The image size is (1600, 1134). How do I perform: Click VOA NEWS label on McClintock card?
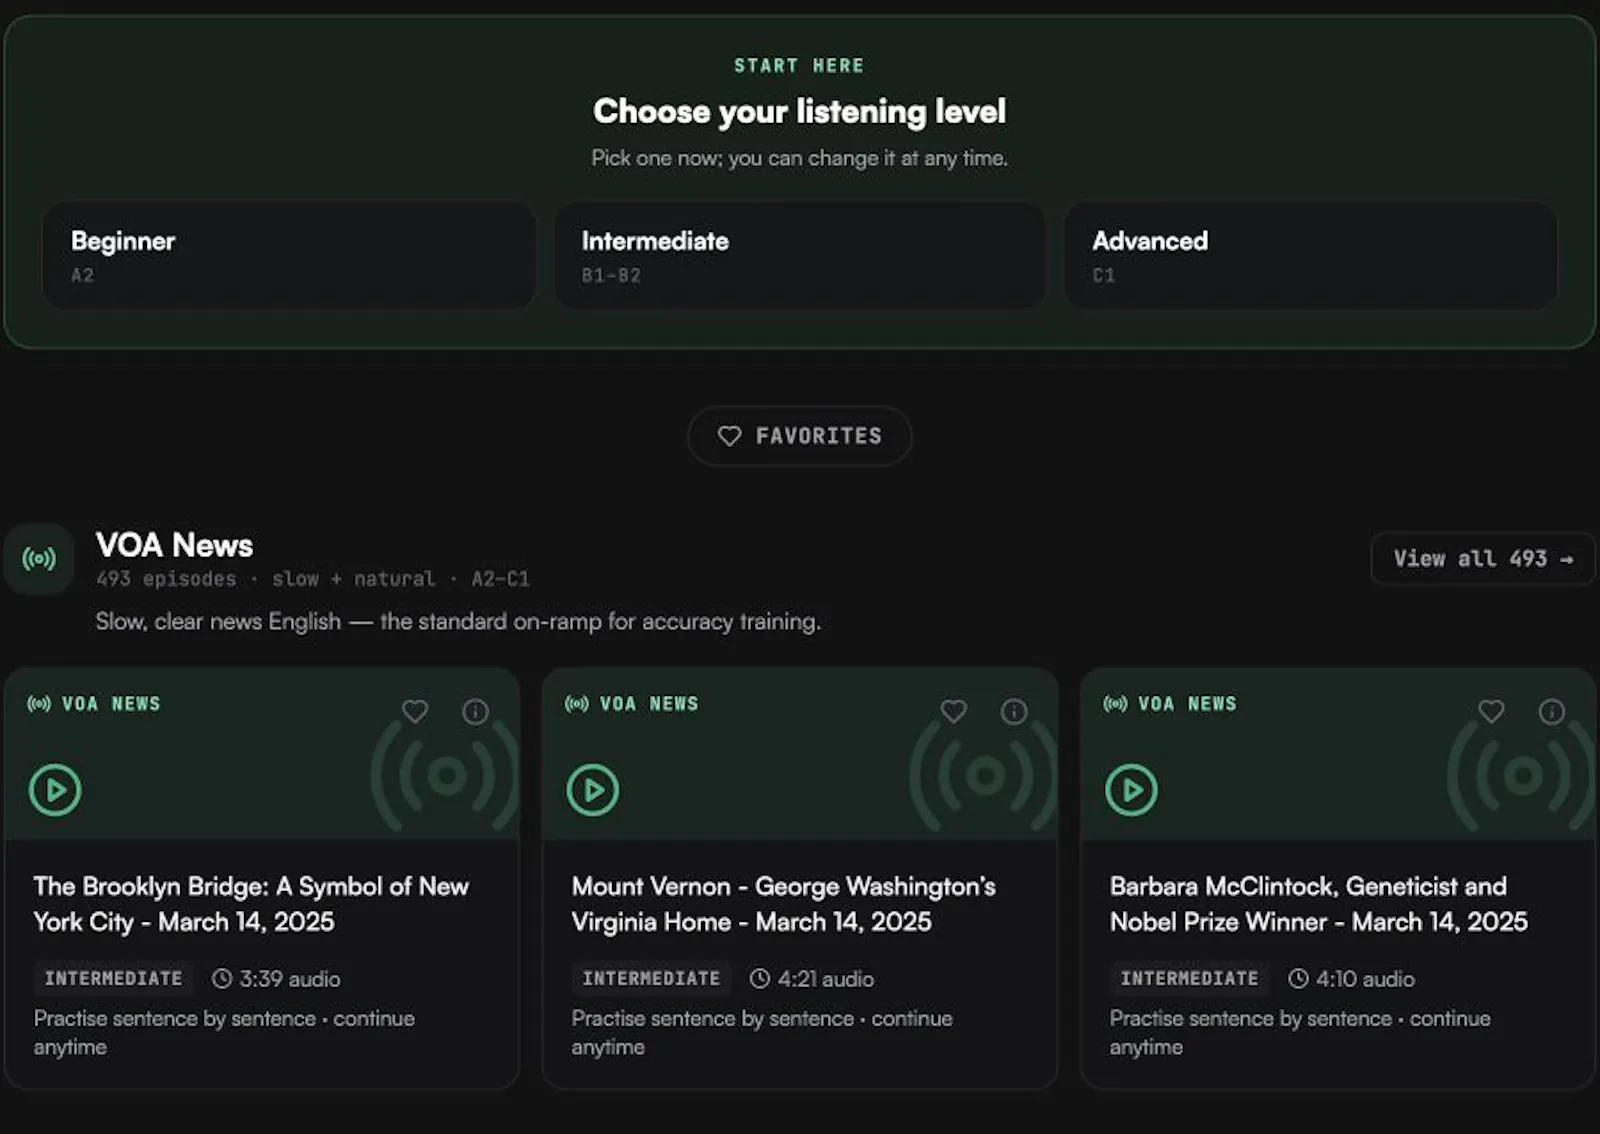1170,704
